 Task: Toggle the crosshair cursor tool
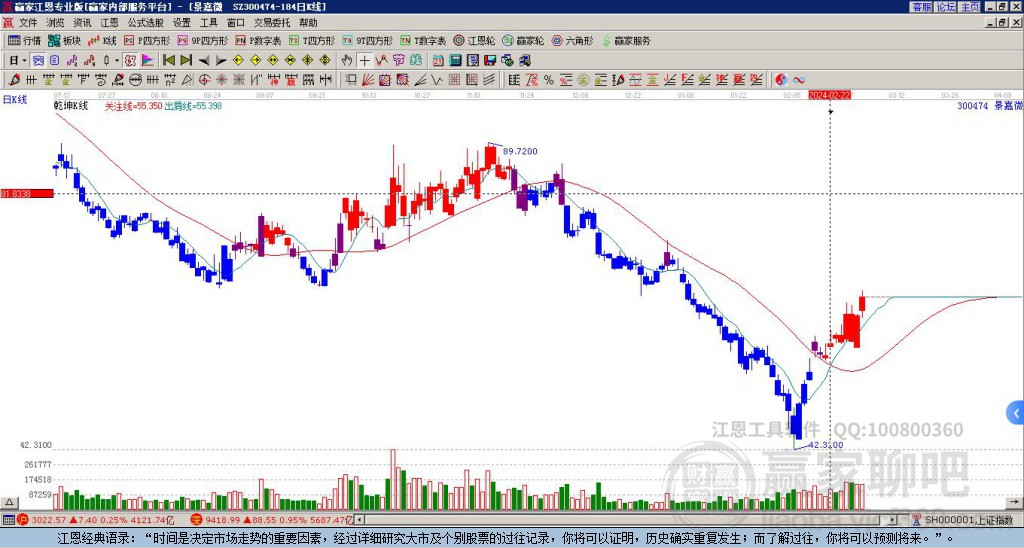[364, 61]
